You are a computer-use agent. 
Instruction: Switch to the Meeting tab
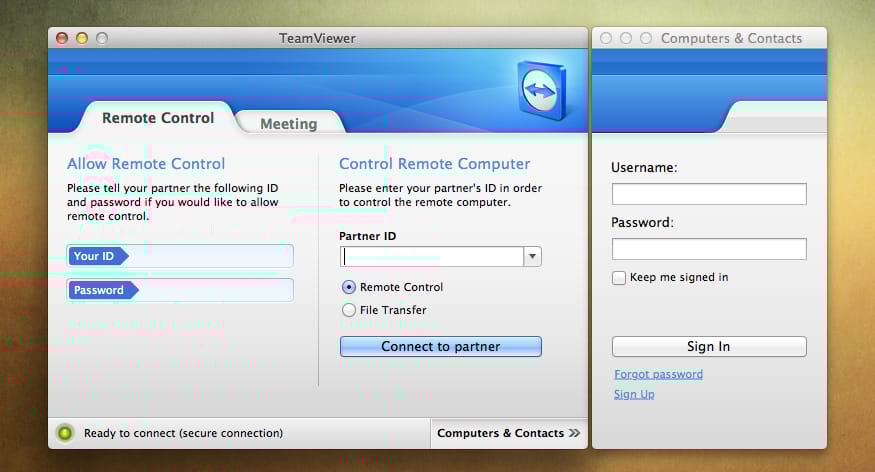[289, 124]
